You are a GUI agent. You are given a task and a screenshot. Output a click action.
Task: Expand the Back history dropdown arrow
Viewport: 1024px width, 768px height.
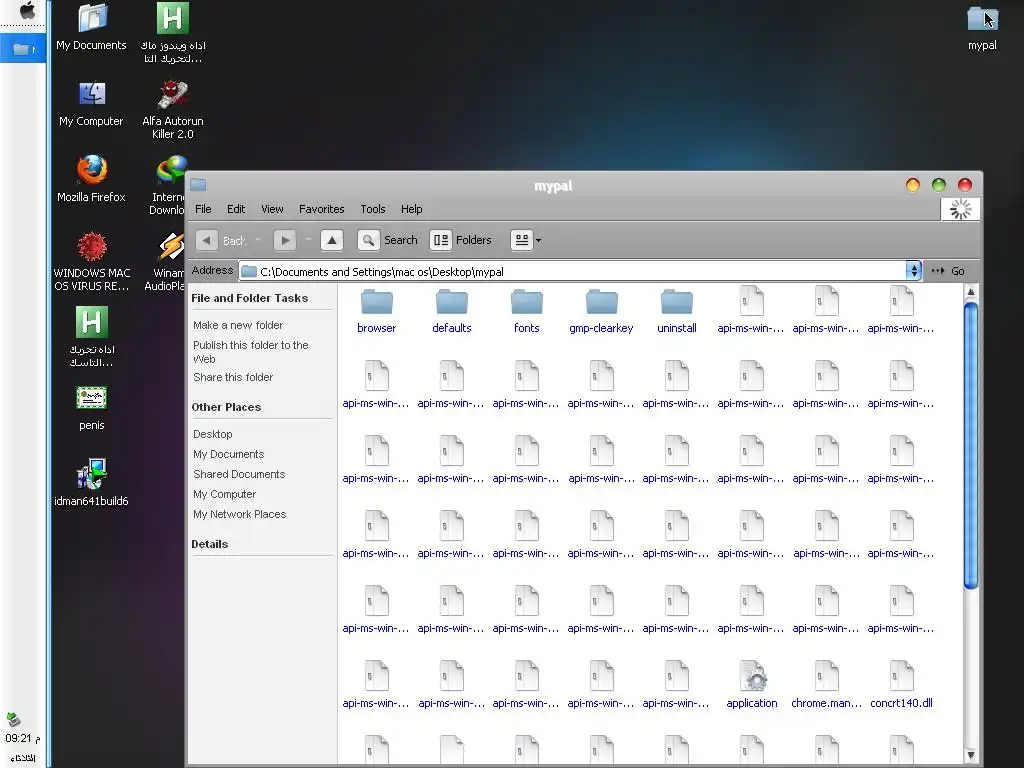[x=257, y=240]
